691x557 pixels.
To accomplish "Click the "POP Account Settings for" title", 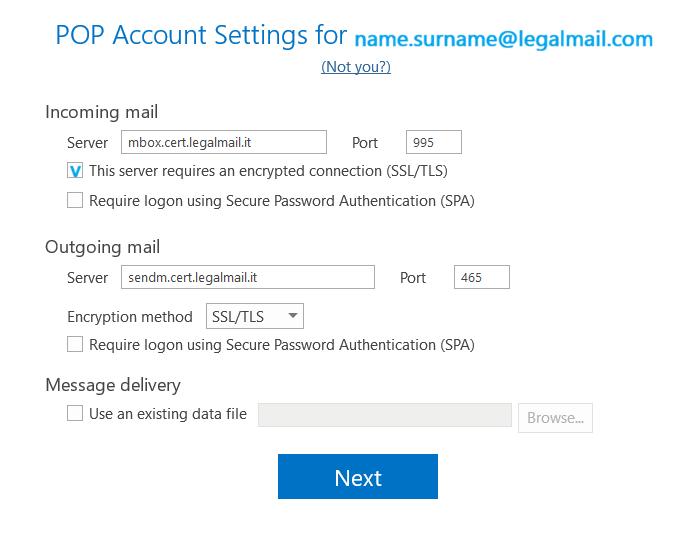I will (201, 37).
